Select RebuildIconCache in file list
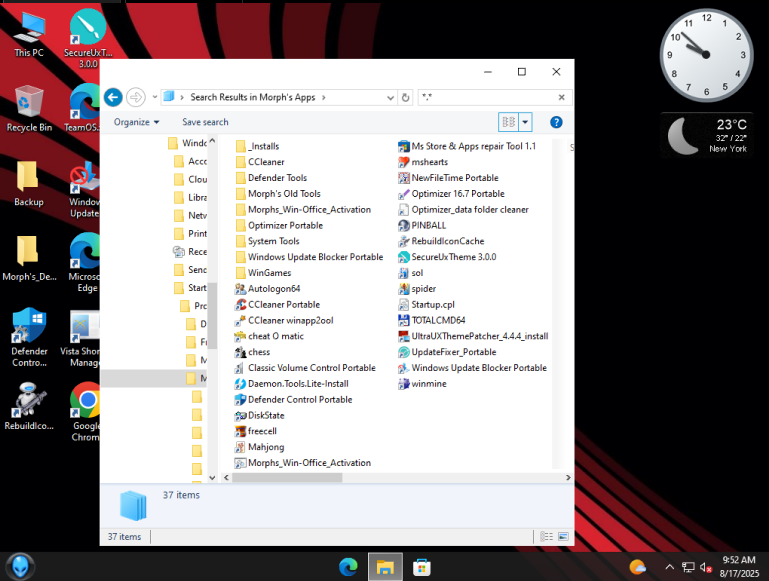This screenshot has width=769, height=581. coord(441,241)
